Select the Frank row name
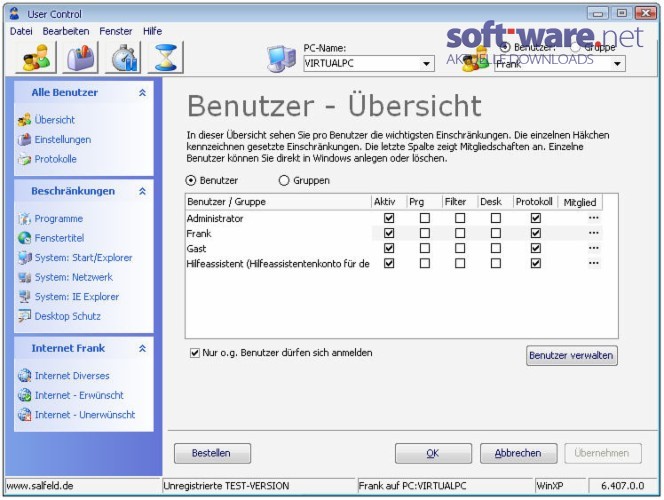Screen dimensions: 664x500 pos(199,234)
